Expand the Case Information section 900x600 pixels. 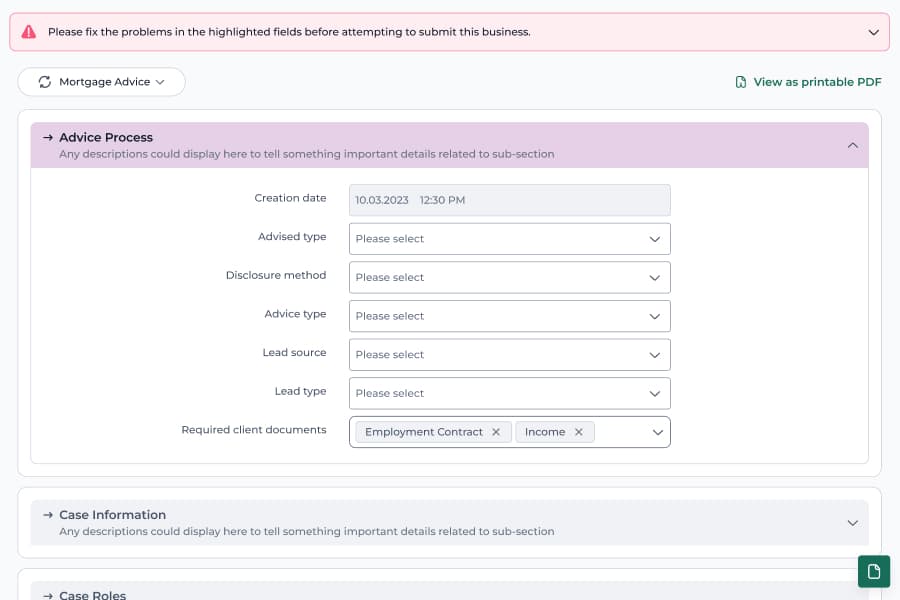point(852,523)
